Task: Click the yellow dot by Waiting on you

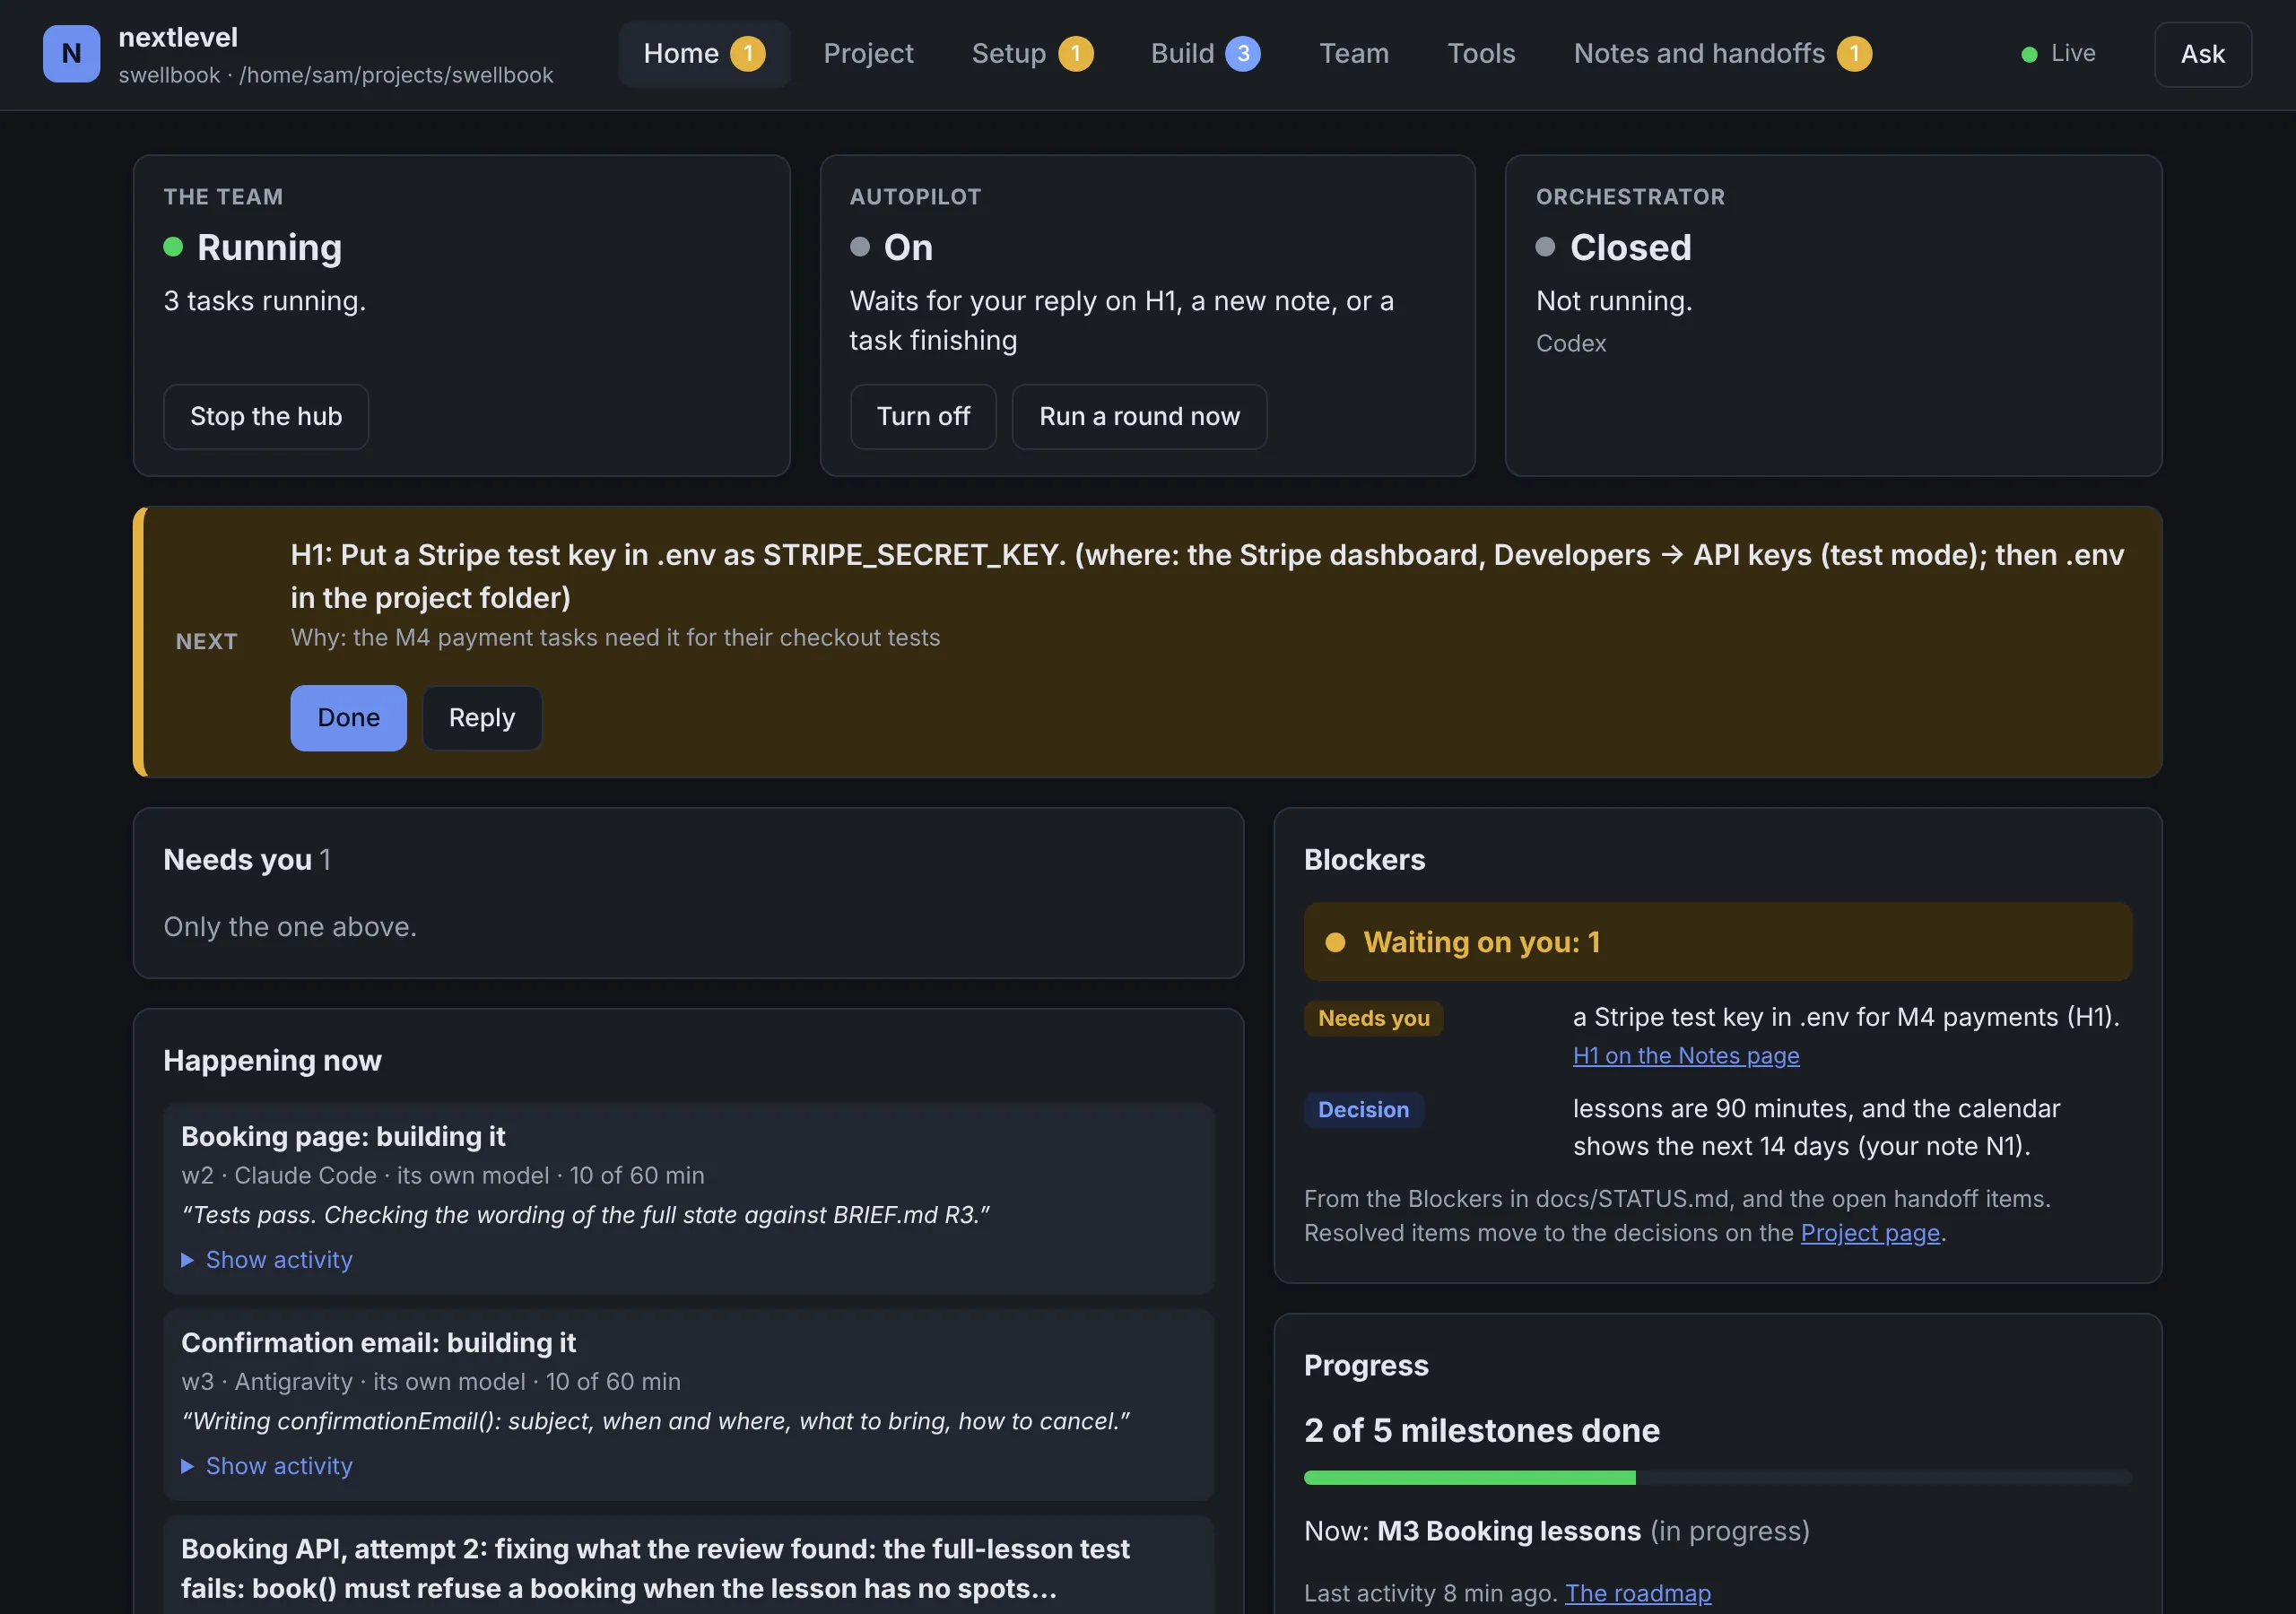Action: [1335, 942]
